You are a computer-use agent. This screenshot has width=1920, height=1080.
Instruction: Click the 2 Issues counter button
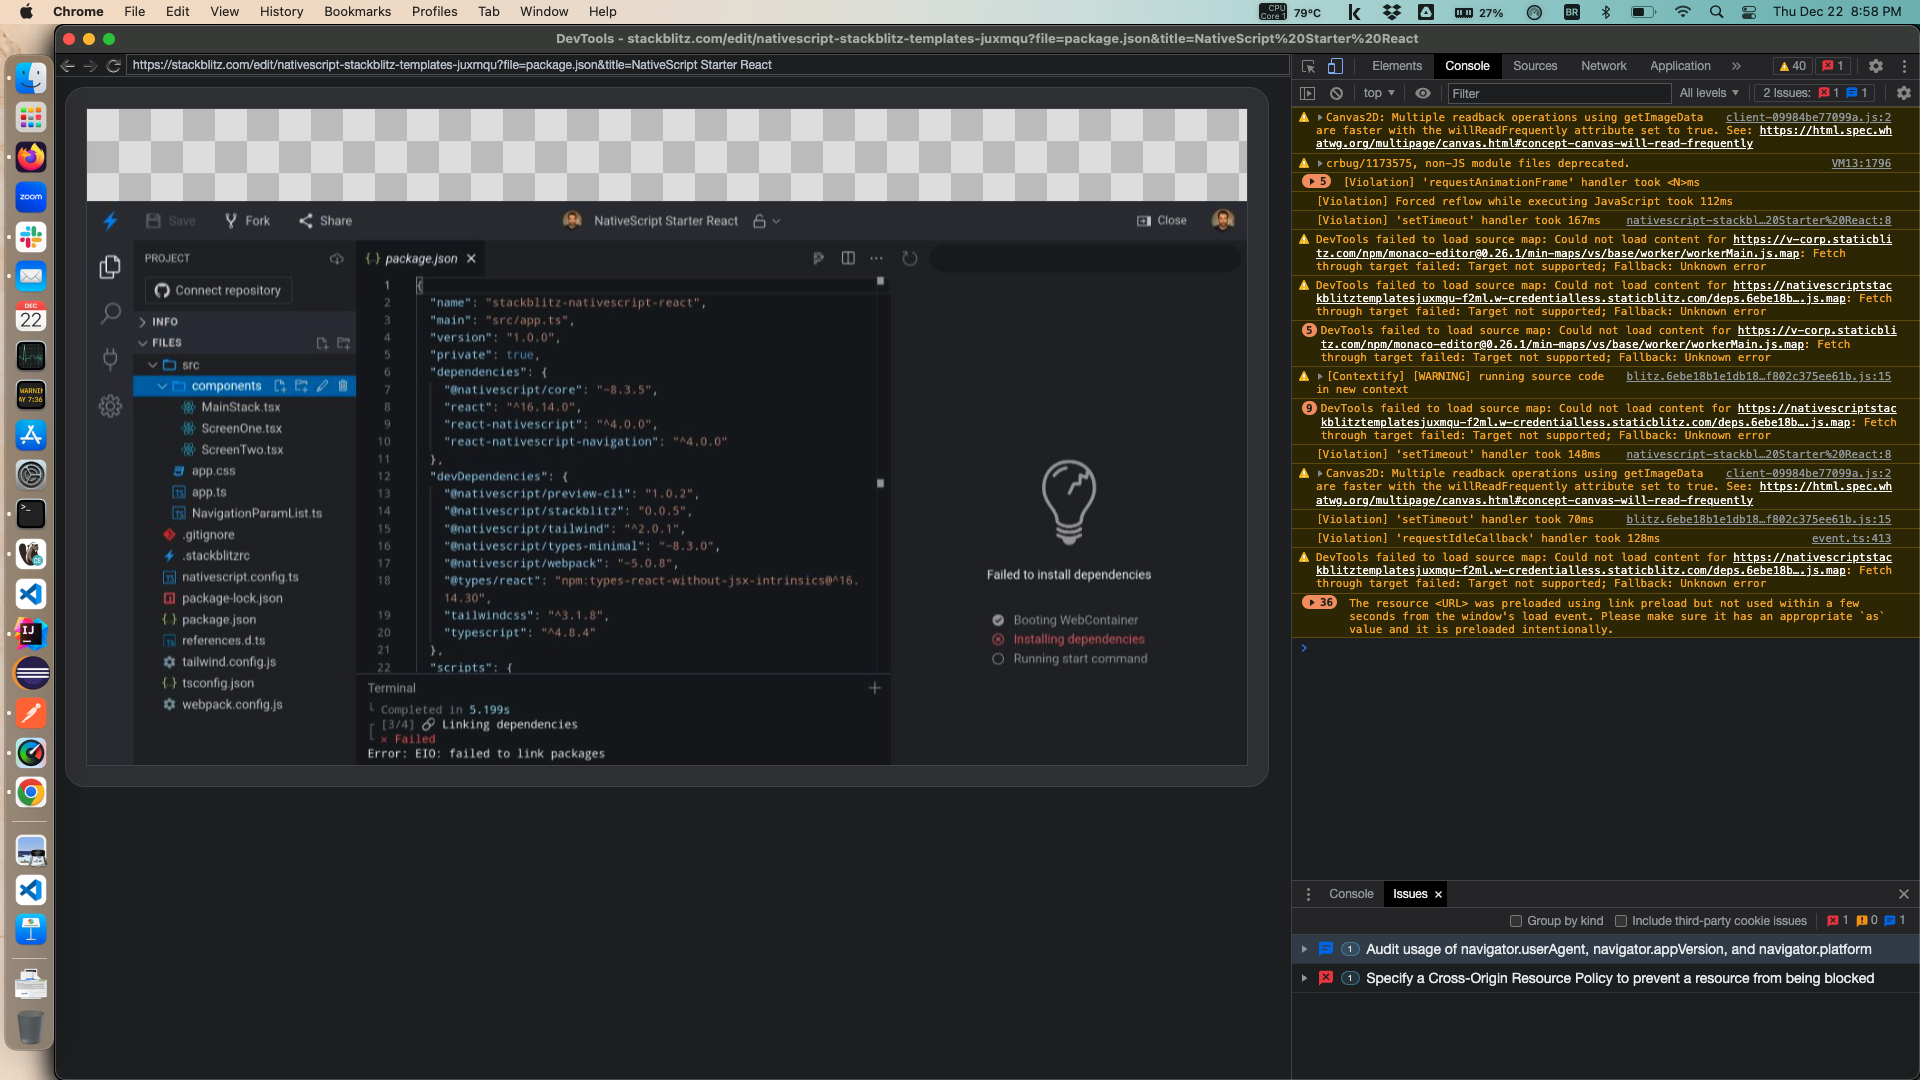pyautogui.click(x=1814, y=93)
